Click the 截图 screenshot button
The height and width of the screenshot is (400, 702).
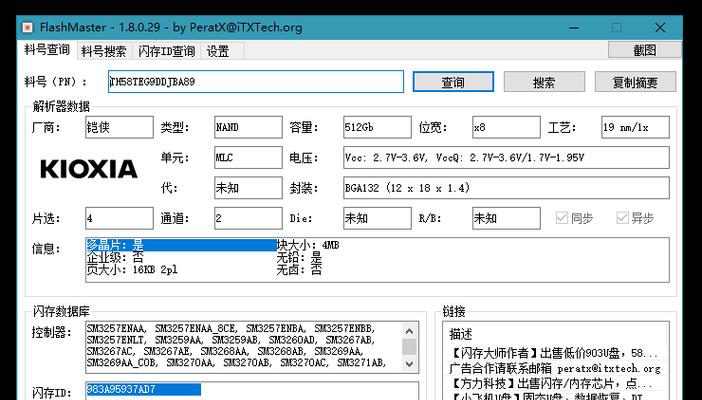click(x=644, y=50)
